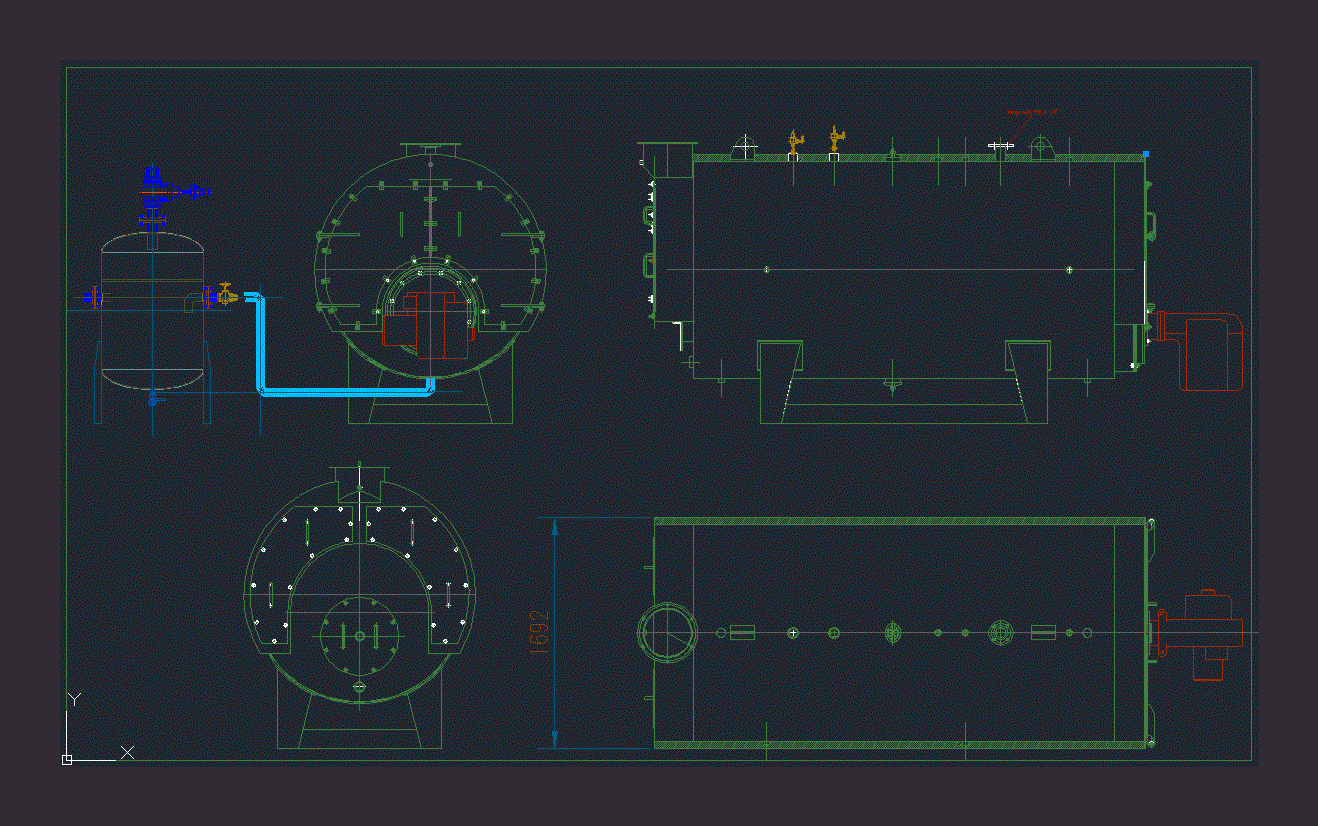Select the blue grip on side view corner
This screenshot has height=826, width=1318.
pos(1146,155)
